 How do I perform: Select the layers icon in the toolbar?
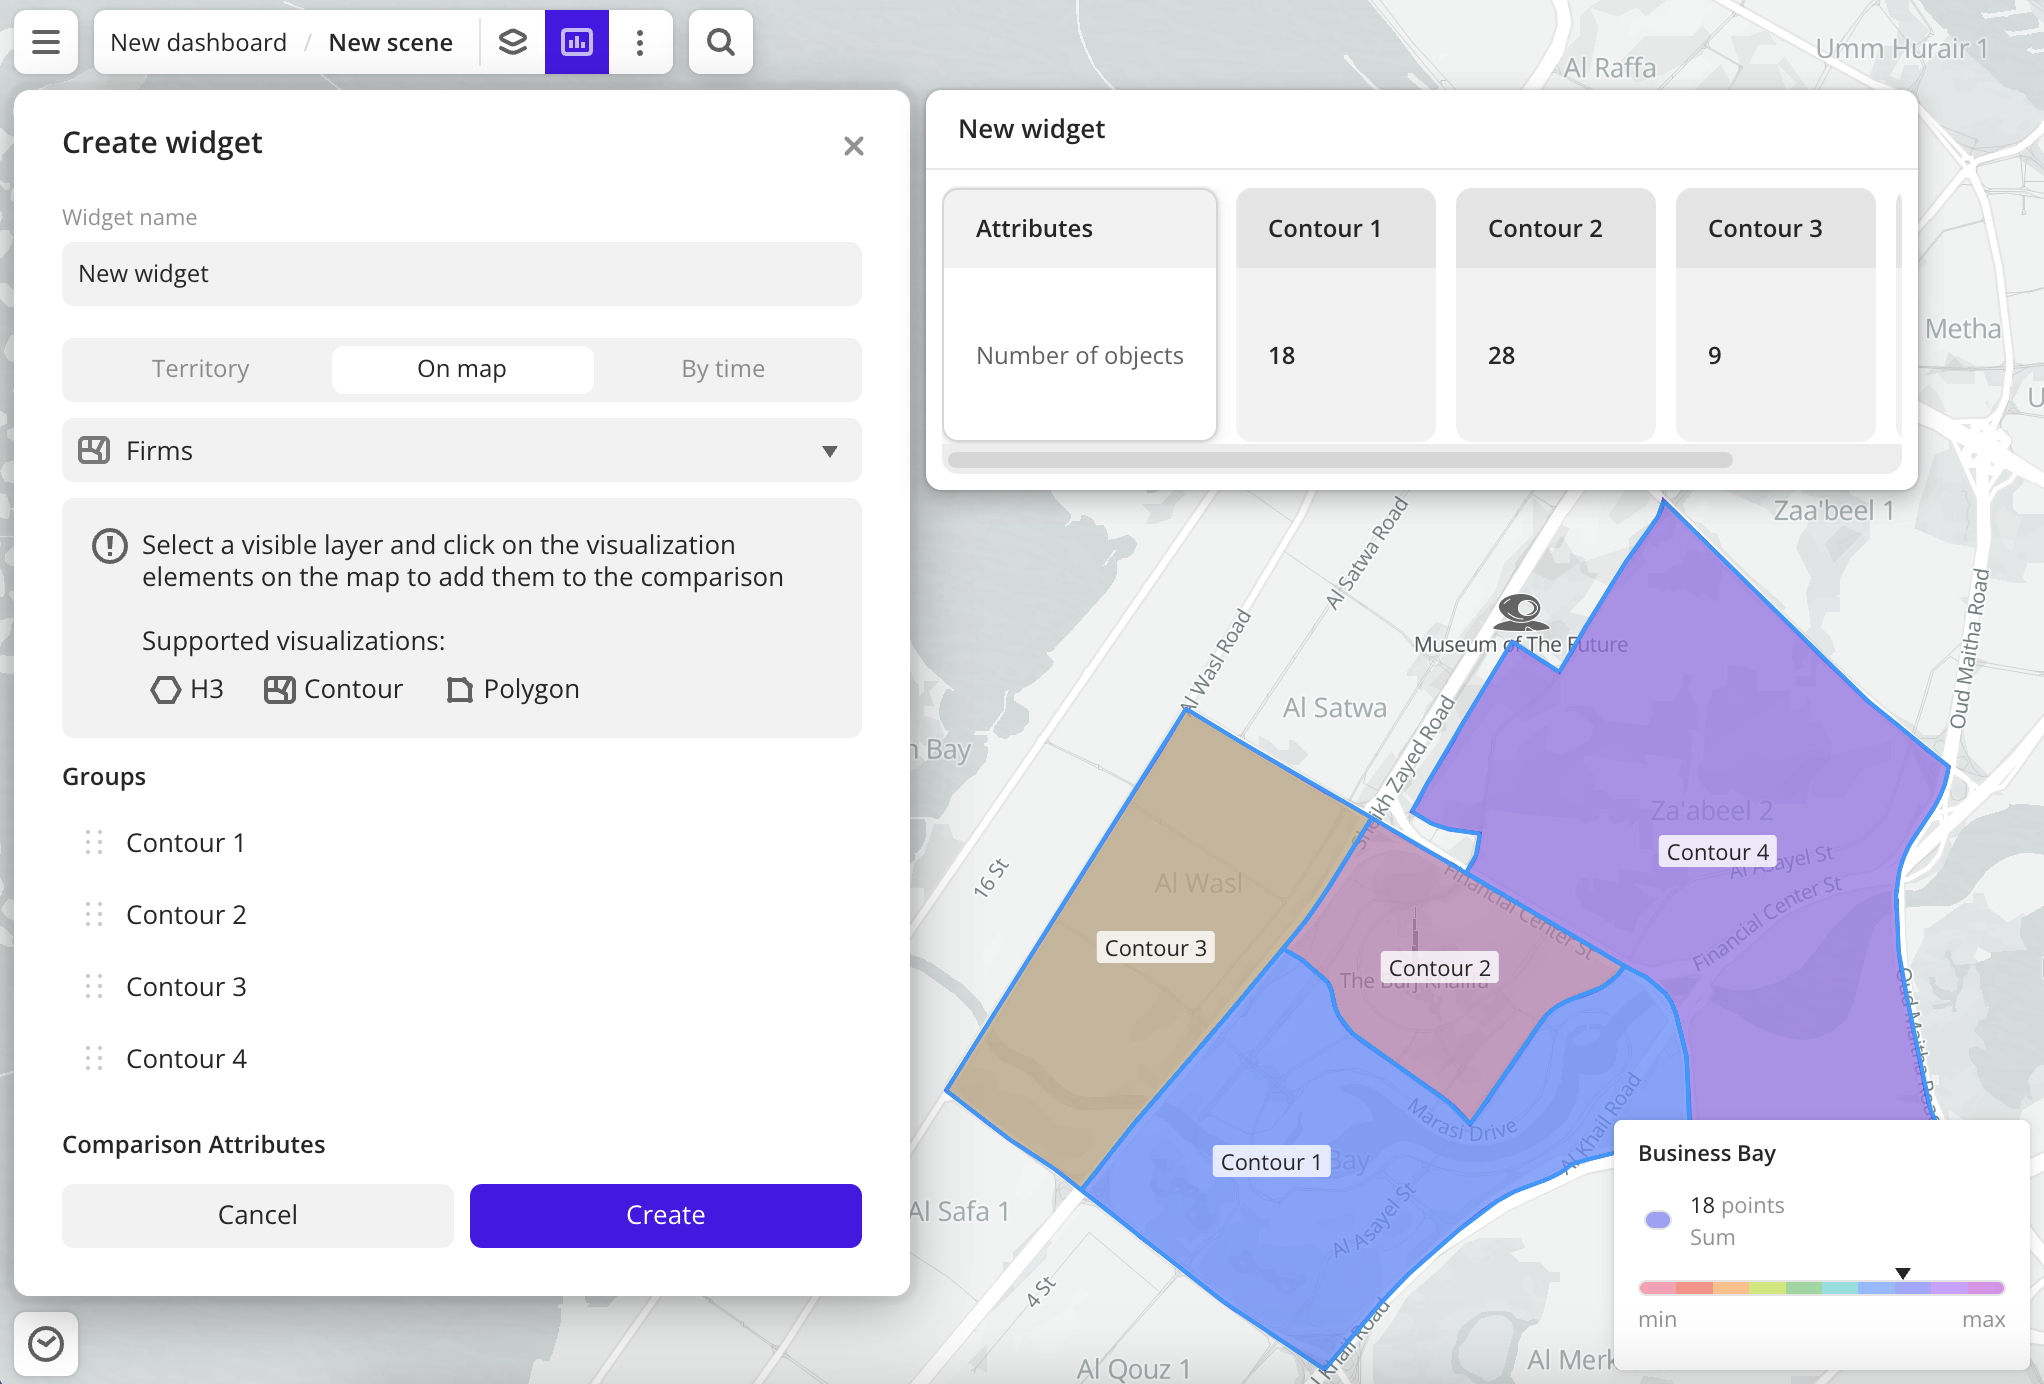(513, 42)
